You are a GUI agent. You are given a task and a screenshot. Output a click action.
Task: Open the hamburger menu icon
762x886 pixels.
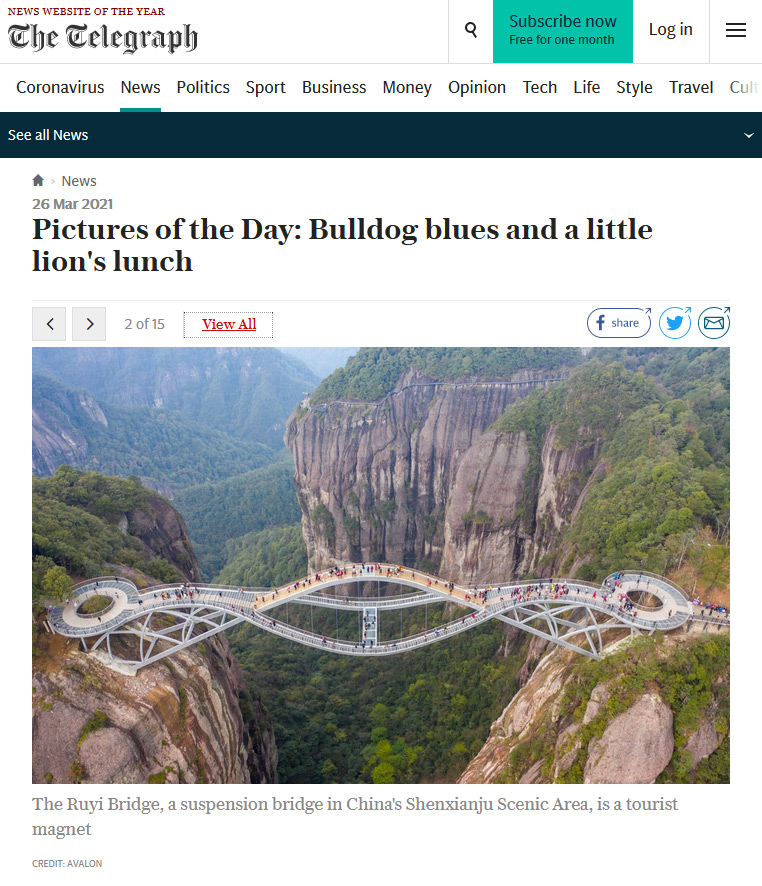tap(735, 30)
